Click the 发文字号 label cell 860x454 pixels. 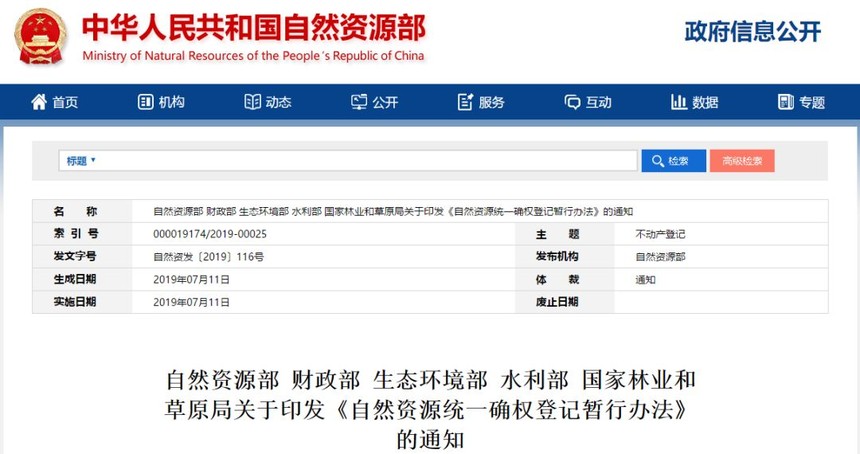click(82, 256)
